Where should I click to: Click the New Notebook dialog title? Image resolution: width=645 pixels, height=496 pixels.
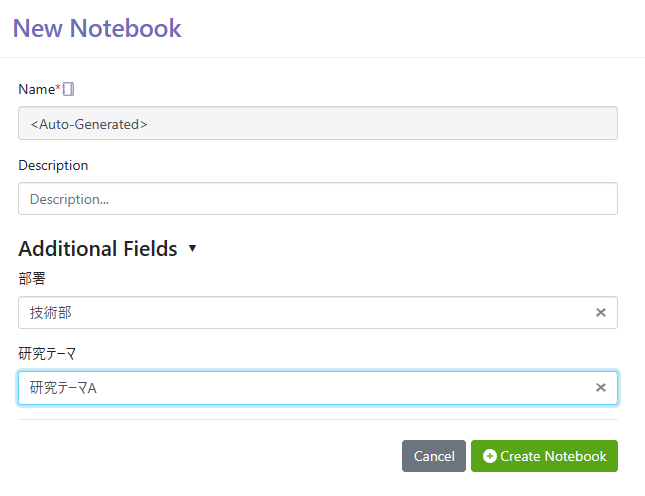(x=97, y=28)
